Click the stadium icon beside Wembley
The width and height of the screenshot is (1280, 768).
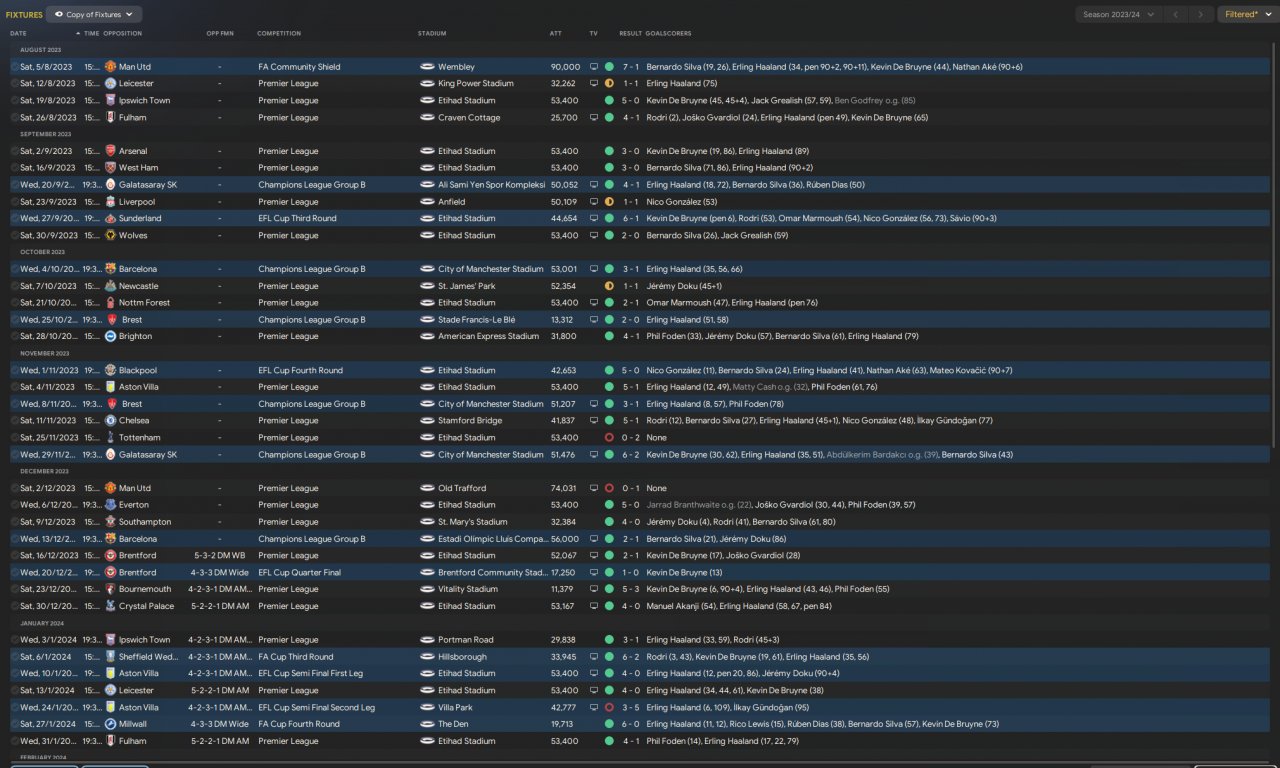point(427,67)
